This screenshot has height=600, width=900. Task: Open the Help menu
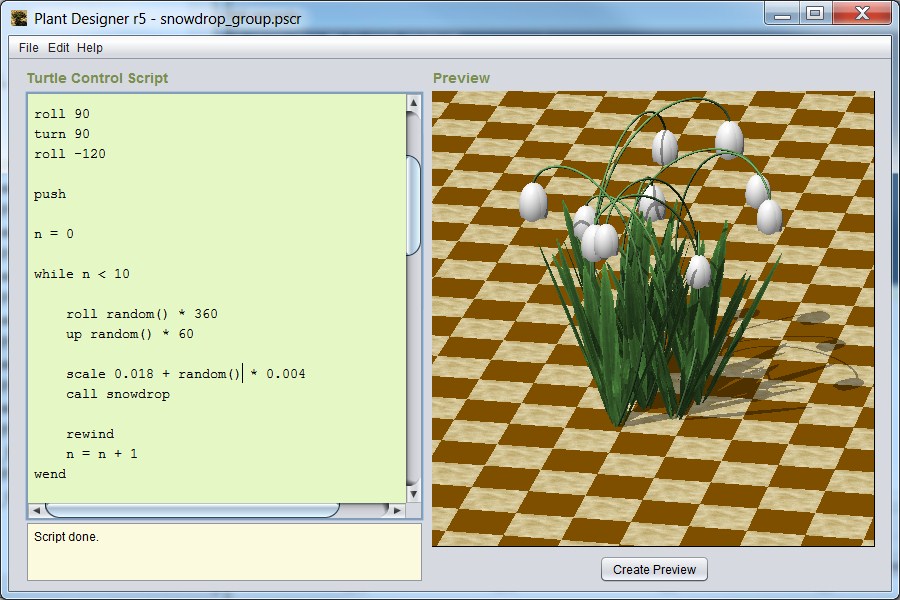click(90, 48)
